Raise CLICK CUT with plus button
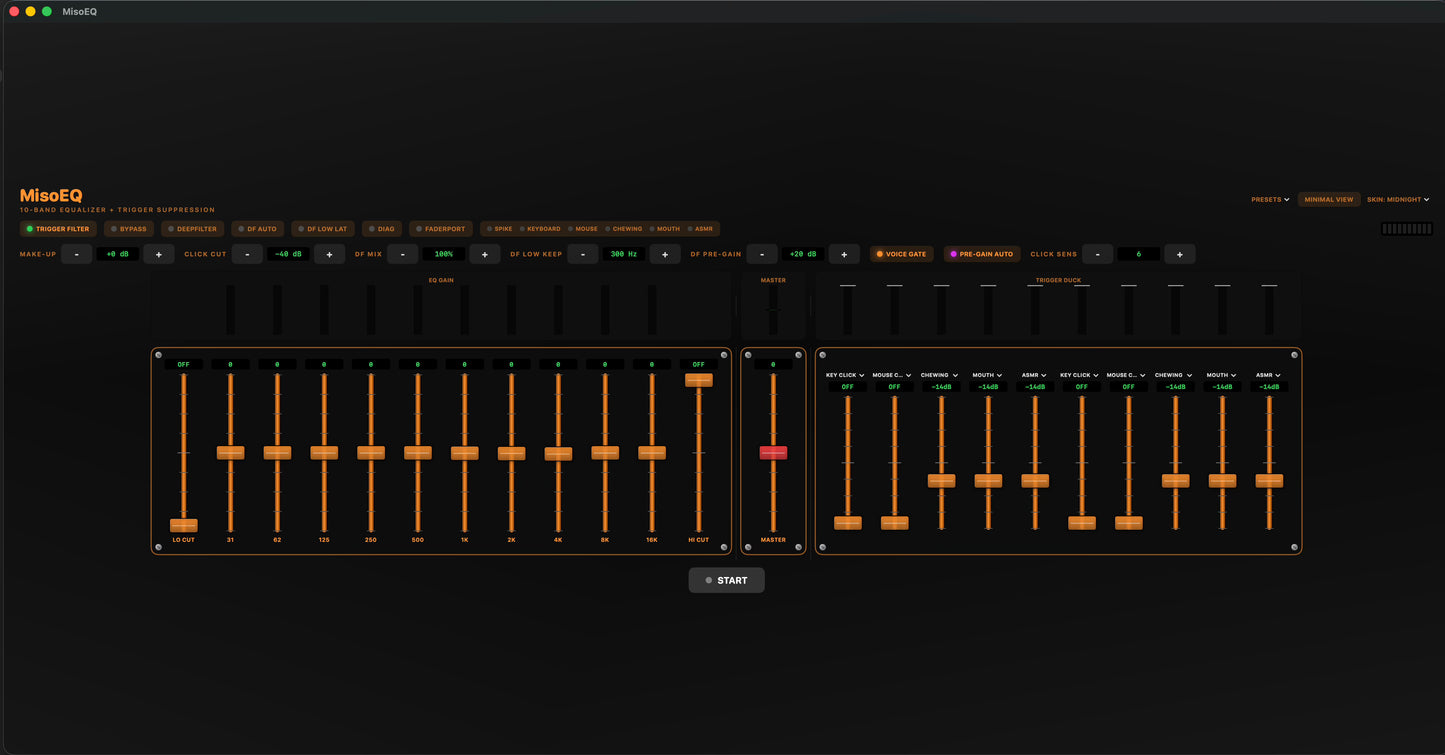The width and height of the screenshot is (1445, 755). (330, 254)
